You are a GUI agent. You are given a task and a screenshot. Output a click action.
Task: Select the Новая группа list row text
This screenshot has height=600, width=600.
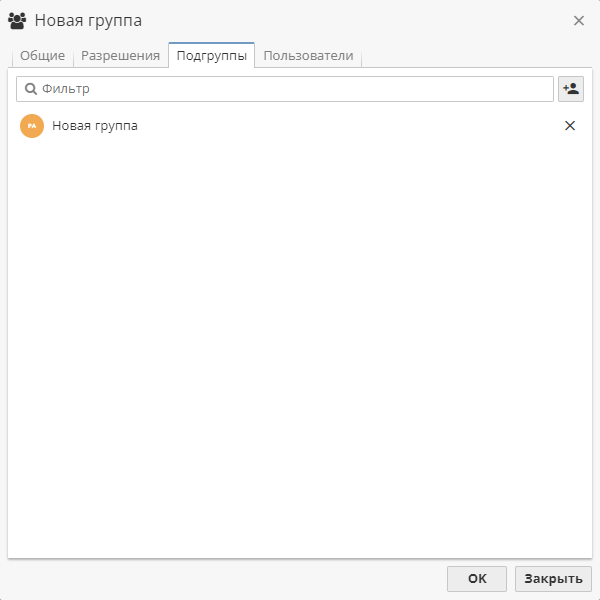pyautogui.click(x=95, y=126)
